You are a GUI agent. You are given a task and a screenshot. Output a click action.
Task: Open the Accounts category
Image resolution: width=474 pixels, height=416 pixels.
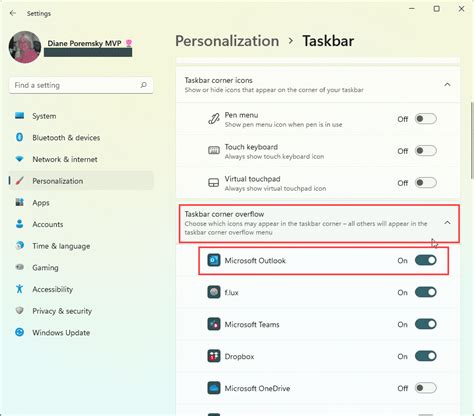point(81,224)
